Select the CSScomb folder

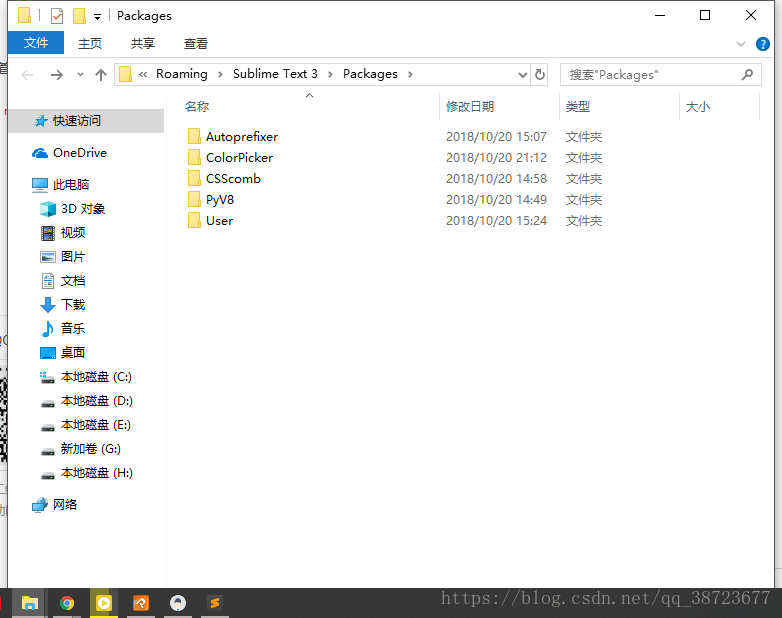[x=233, y=179]
